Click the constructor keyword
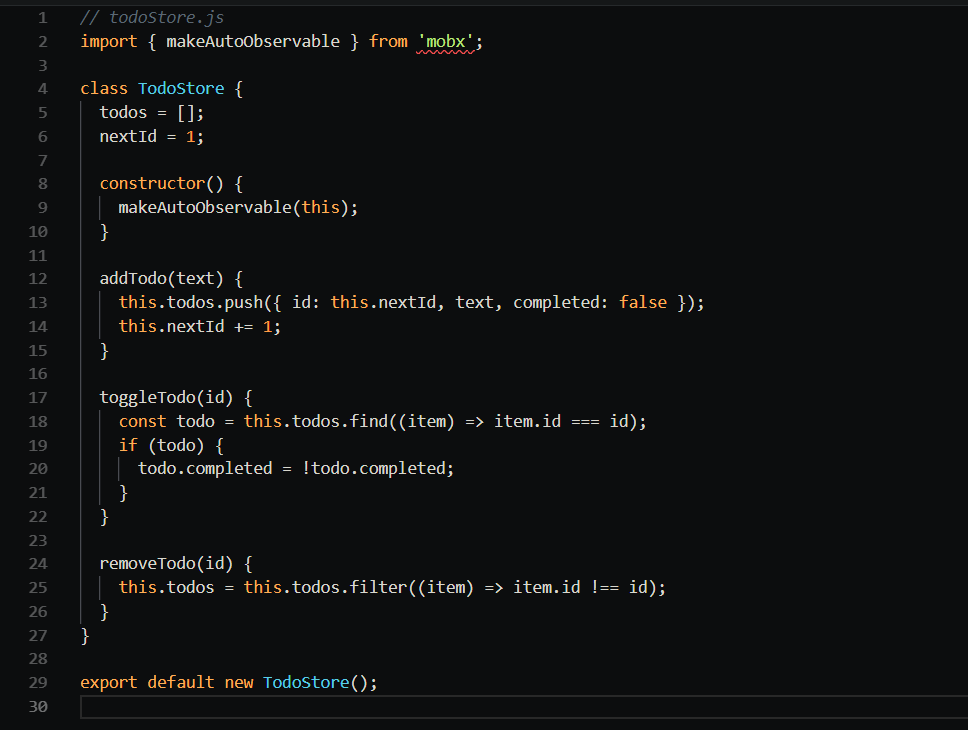Image resolution: width=968 pixels, height=730 pixels. tap(152, 183)
